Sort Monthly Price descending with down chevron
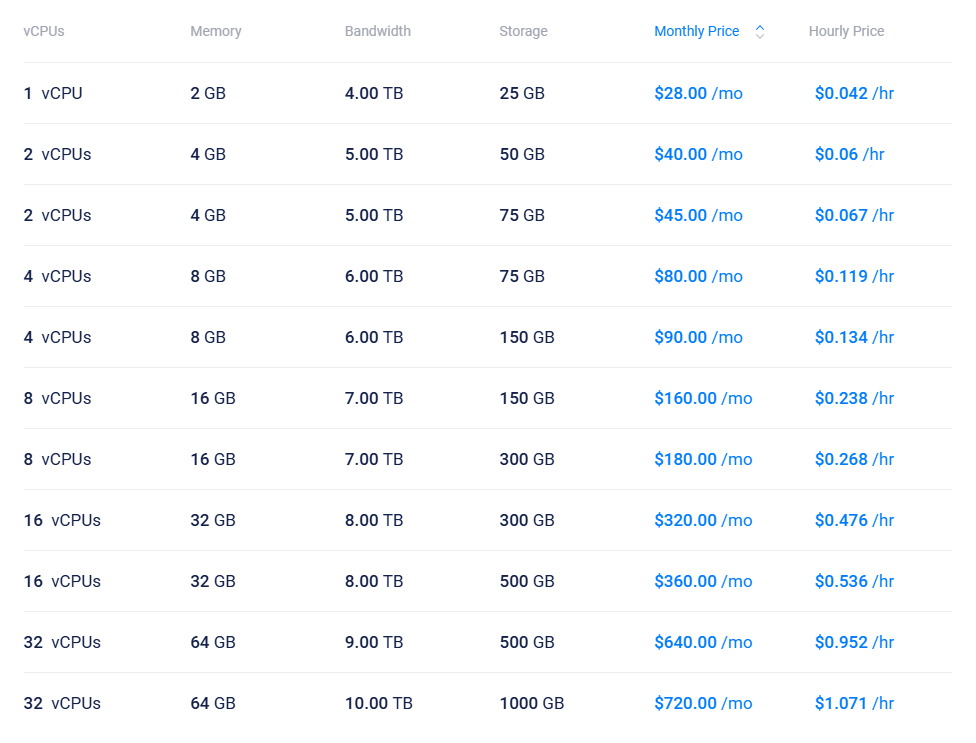The image size is (976, 743). tap(760, 36)
